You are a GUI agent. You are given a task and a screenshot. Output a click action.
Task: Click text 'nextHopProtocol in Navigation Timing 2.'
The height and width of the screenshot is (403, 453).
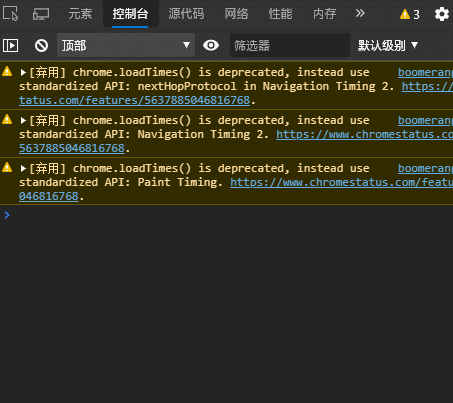pyautogui.click(x=266, y=86)
